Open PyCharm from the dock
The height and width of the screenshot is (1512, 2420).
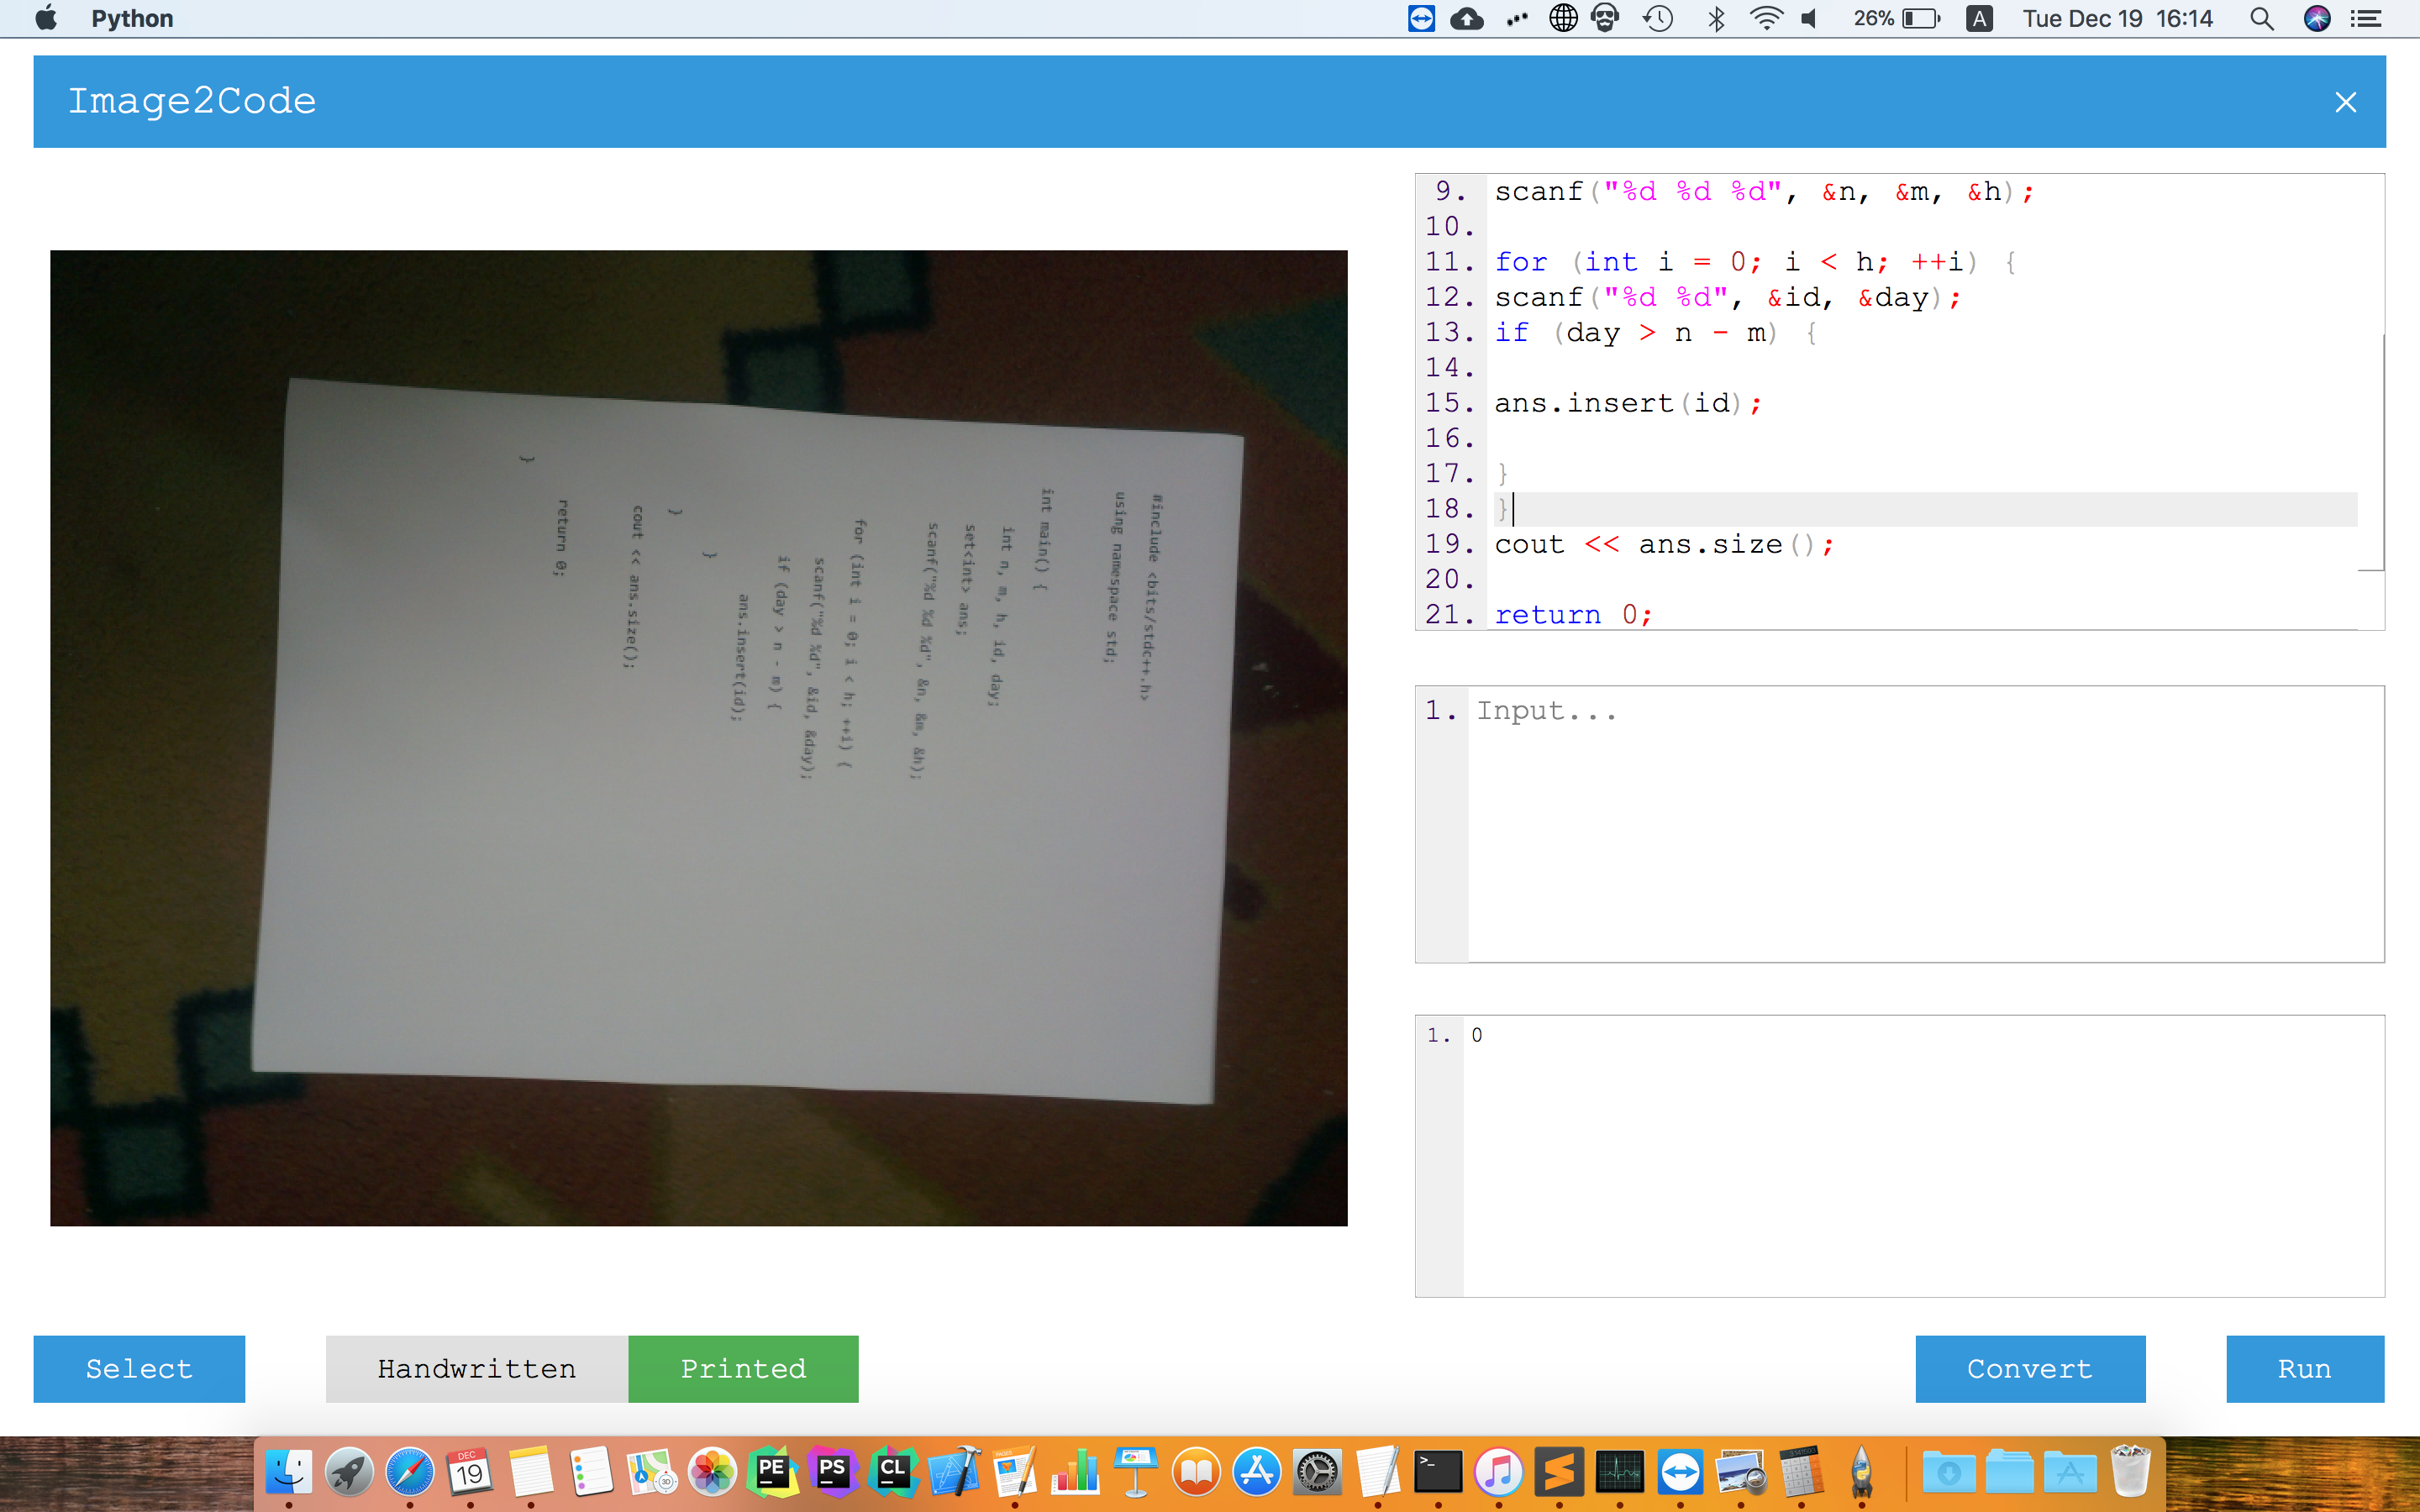coord(772,1472)
